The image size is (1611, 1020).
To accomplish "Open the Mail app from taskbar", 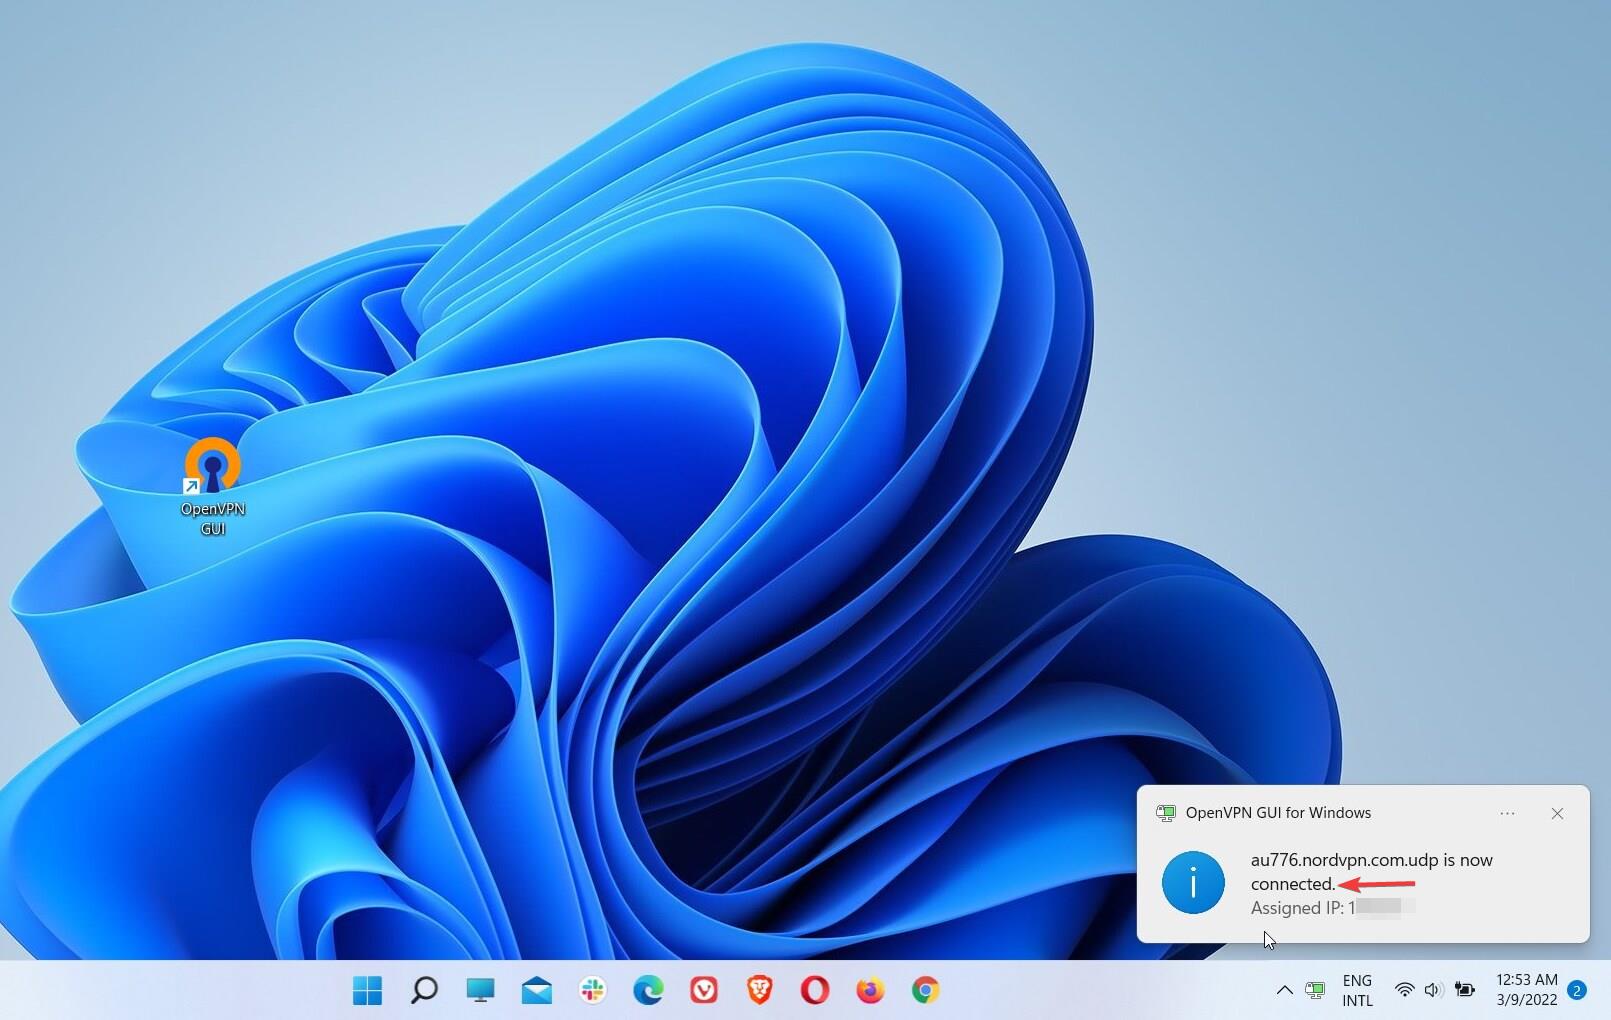I will click(x=536, y=990).
